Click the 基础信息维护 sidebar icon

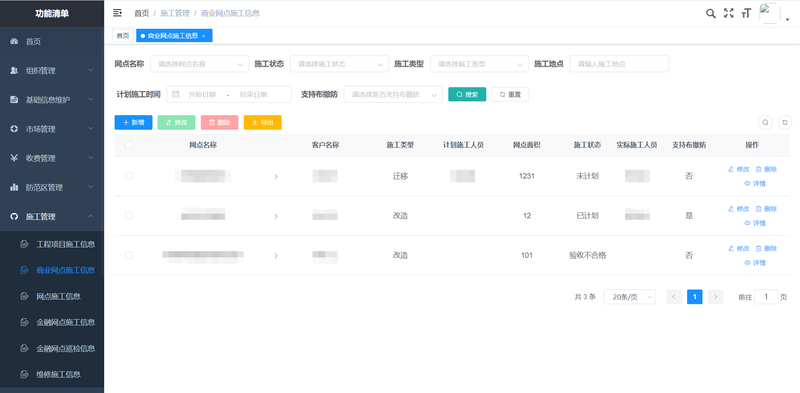[14, 100]
